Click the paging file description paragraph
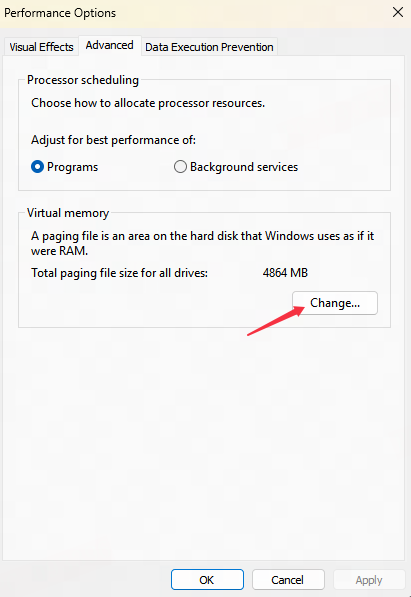Image resolution: width=411 pixels, height=597 pixels. click(202, 243)
